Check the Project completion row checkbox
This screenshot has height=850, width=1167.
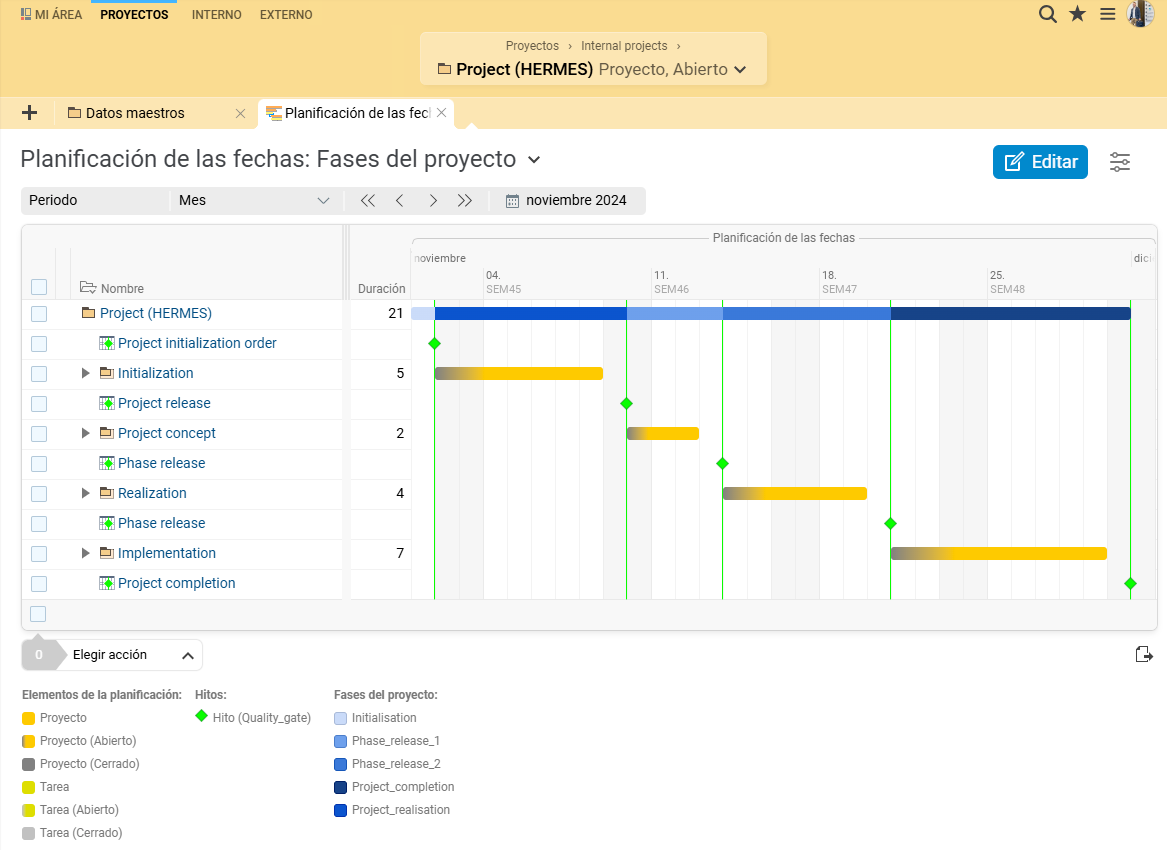pos(39,584)
